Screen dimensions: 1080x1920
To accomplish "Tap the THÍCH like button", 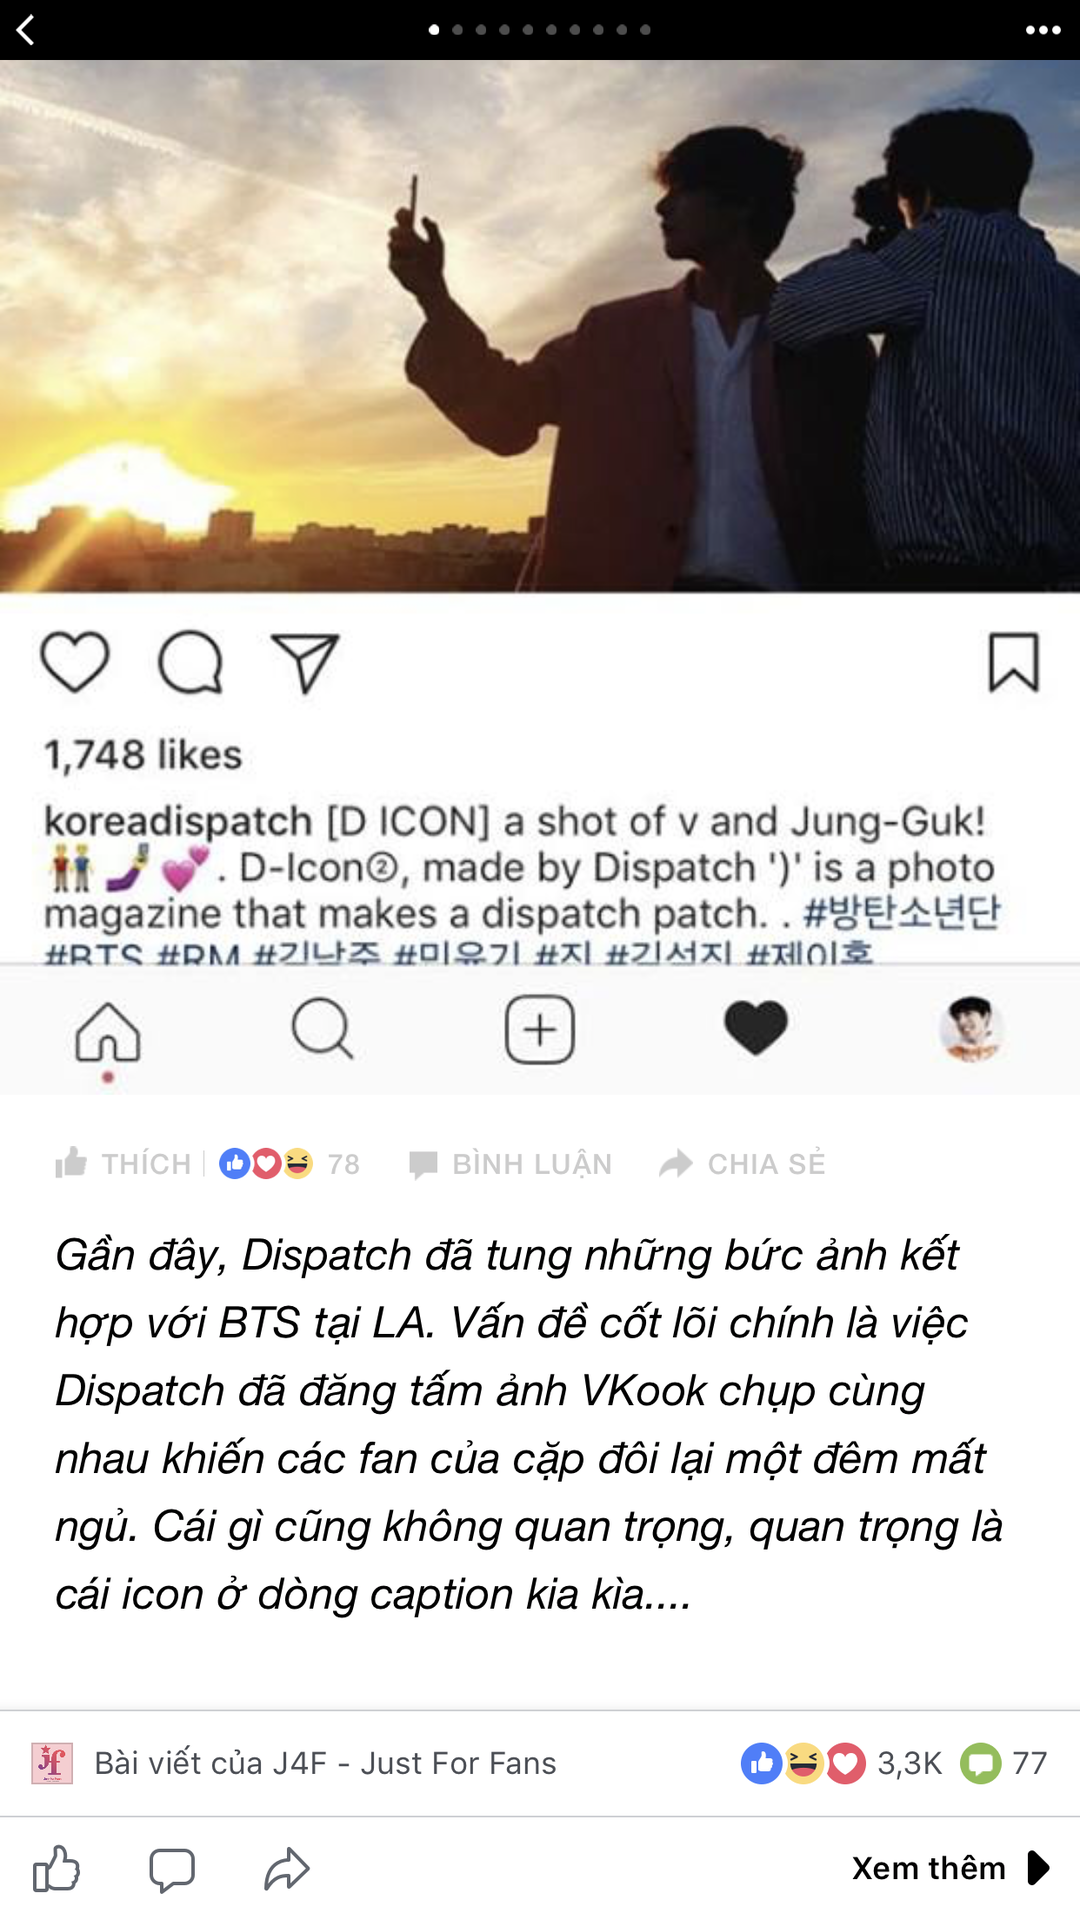I will point(124,1163).
